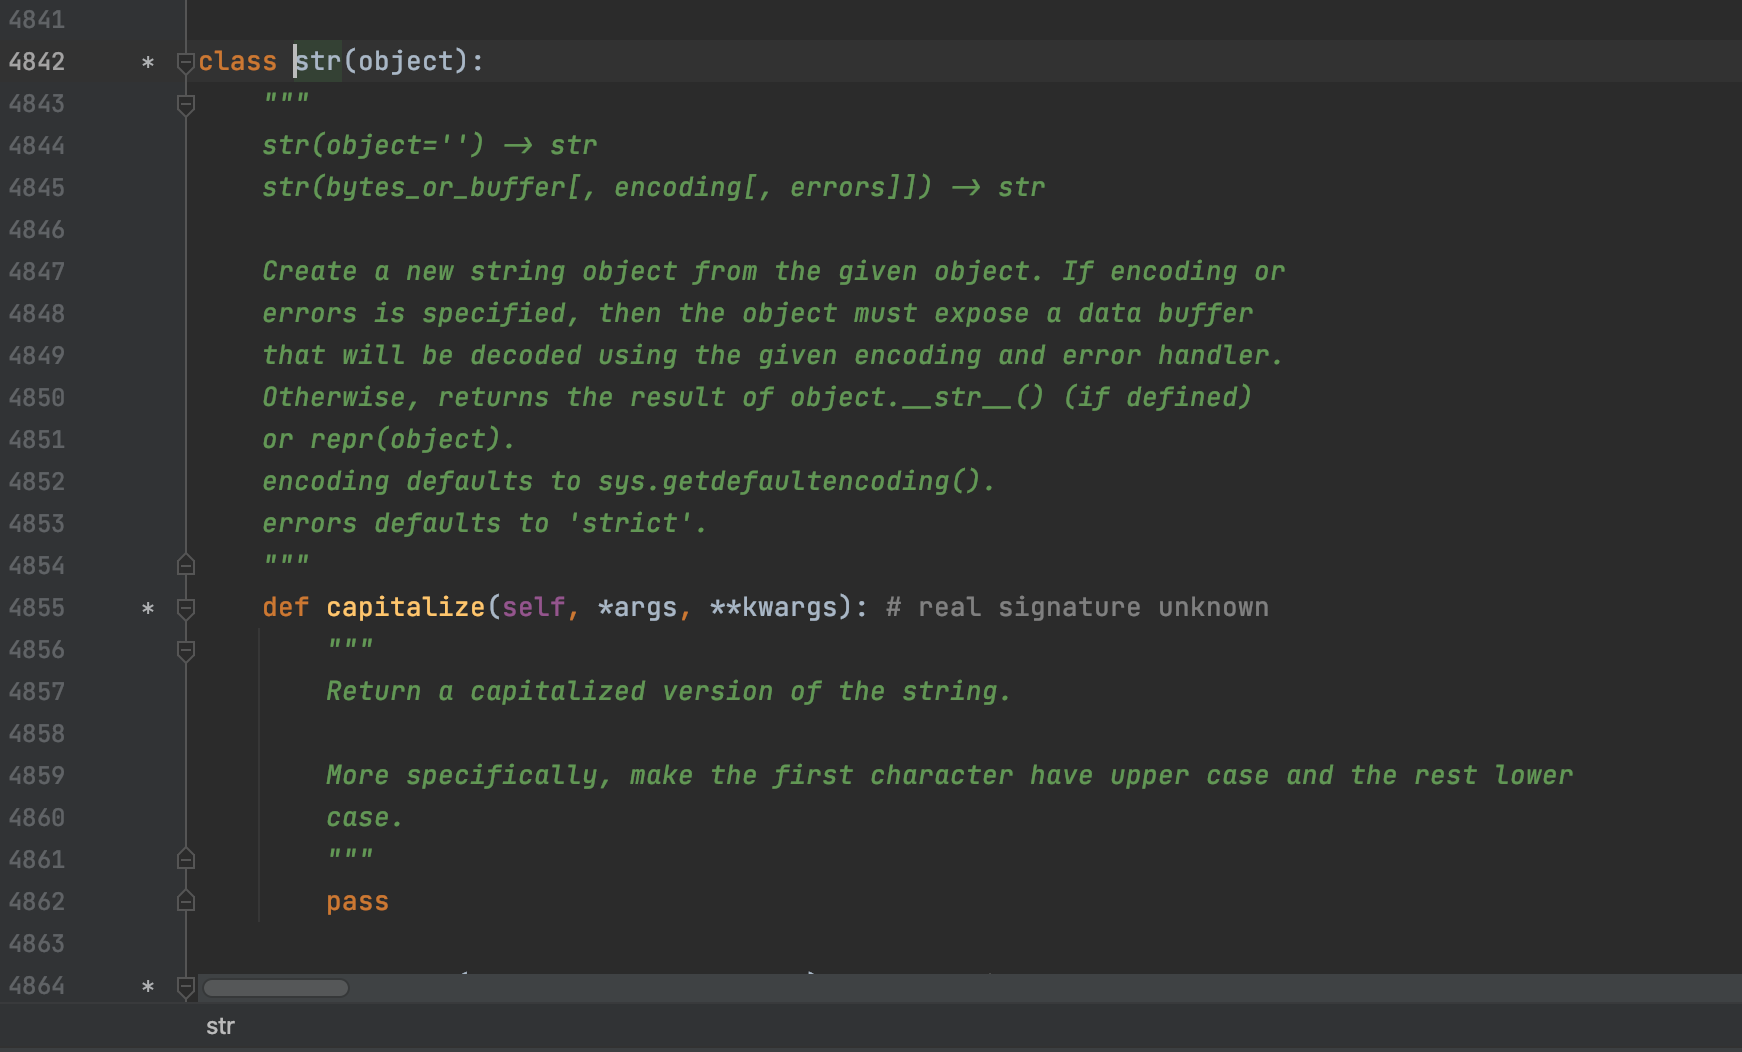Fold the docstring closing marker on line 4861
The height and width of the screenshot is (1052, 1742).
185,859
